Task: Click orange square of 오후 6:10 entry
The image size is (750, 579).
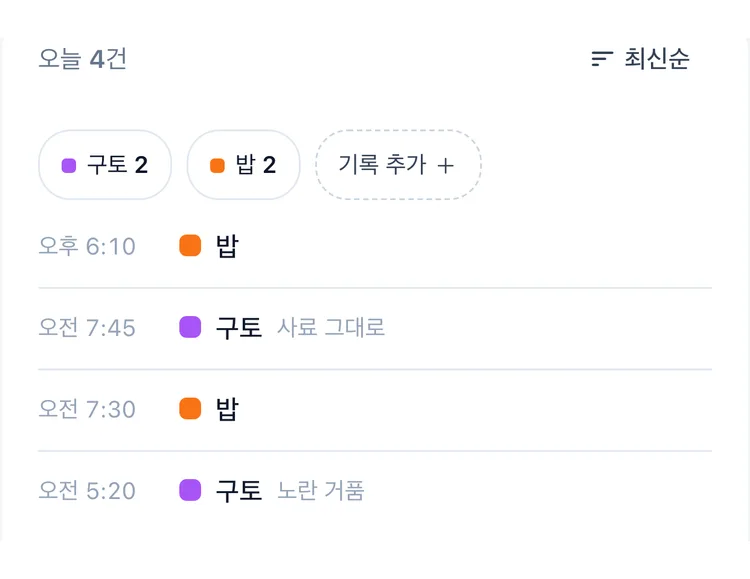Action: tap(190, 246)
